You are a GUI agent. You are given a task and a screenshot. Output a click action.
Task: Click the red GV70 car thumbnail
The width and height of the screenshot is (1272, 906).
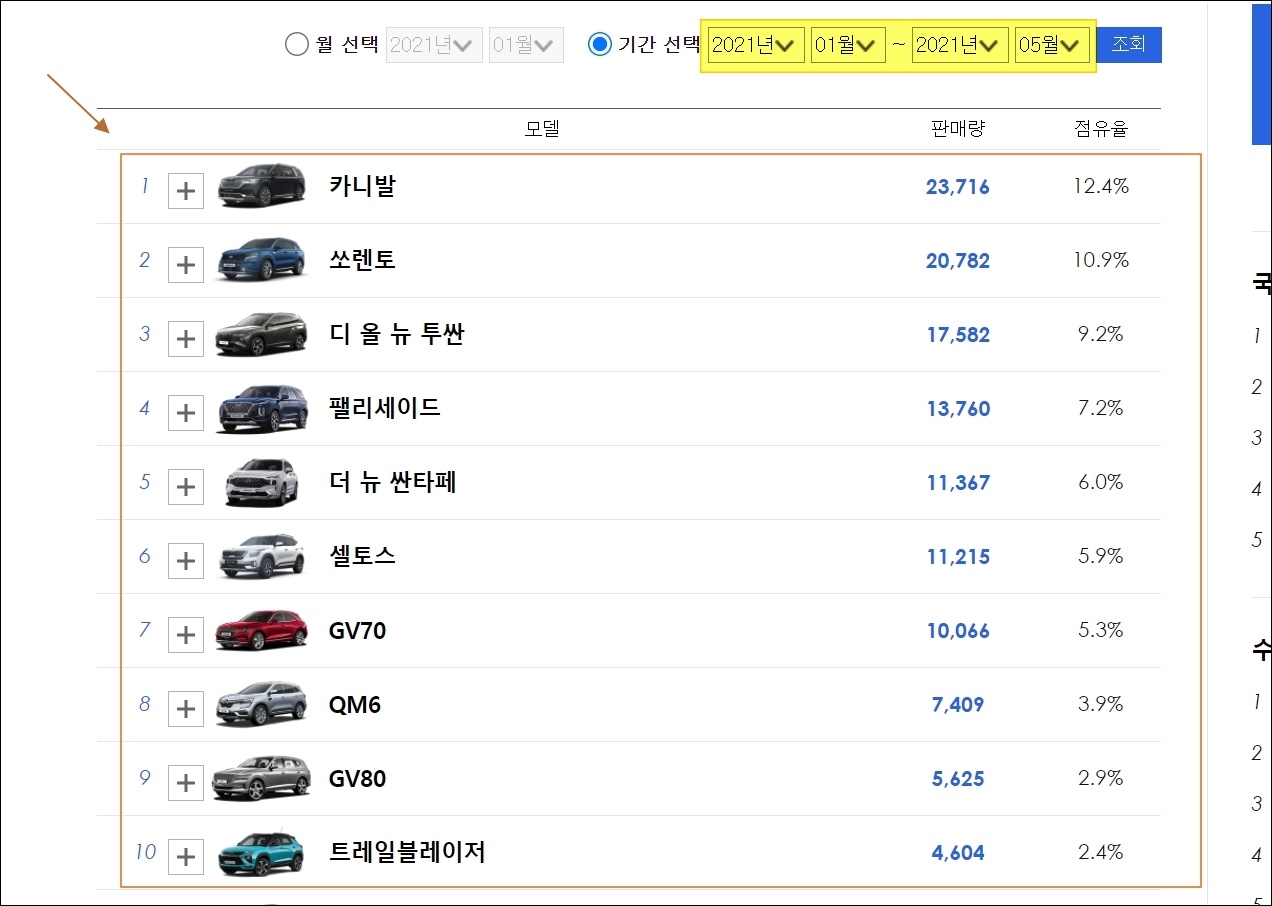point(261,630)
